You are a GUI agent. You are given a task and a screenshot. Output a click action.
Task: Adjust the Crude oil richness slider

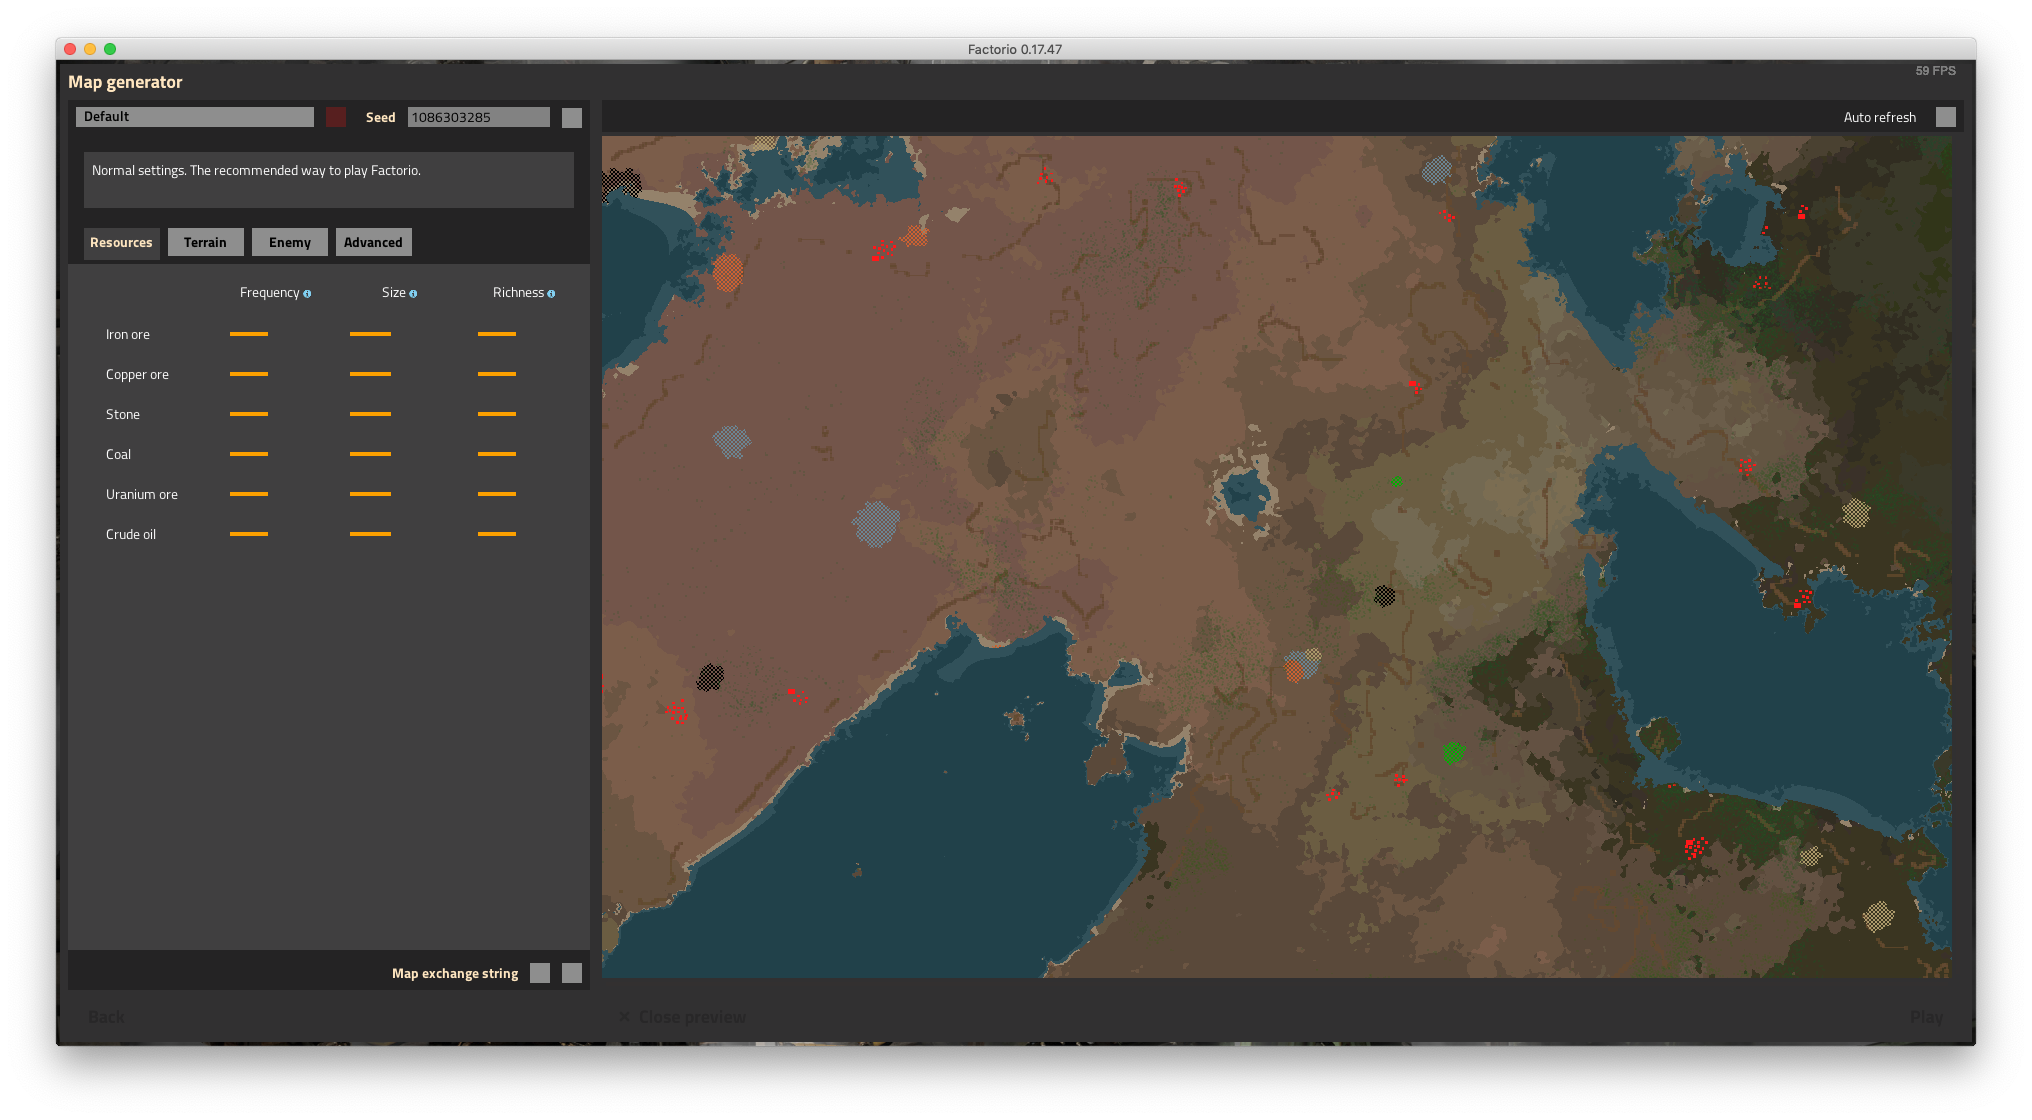(497, 534)
